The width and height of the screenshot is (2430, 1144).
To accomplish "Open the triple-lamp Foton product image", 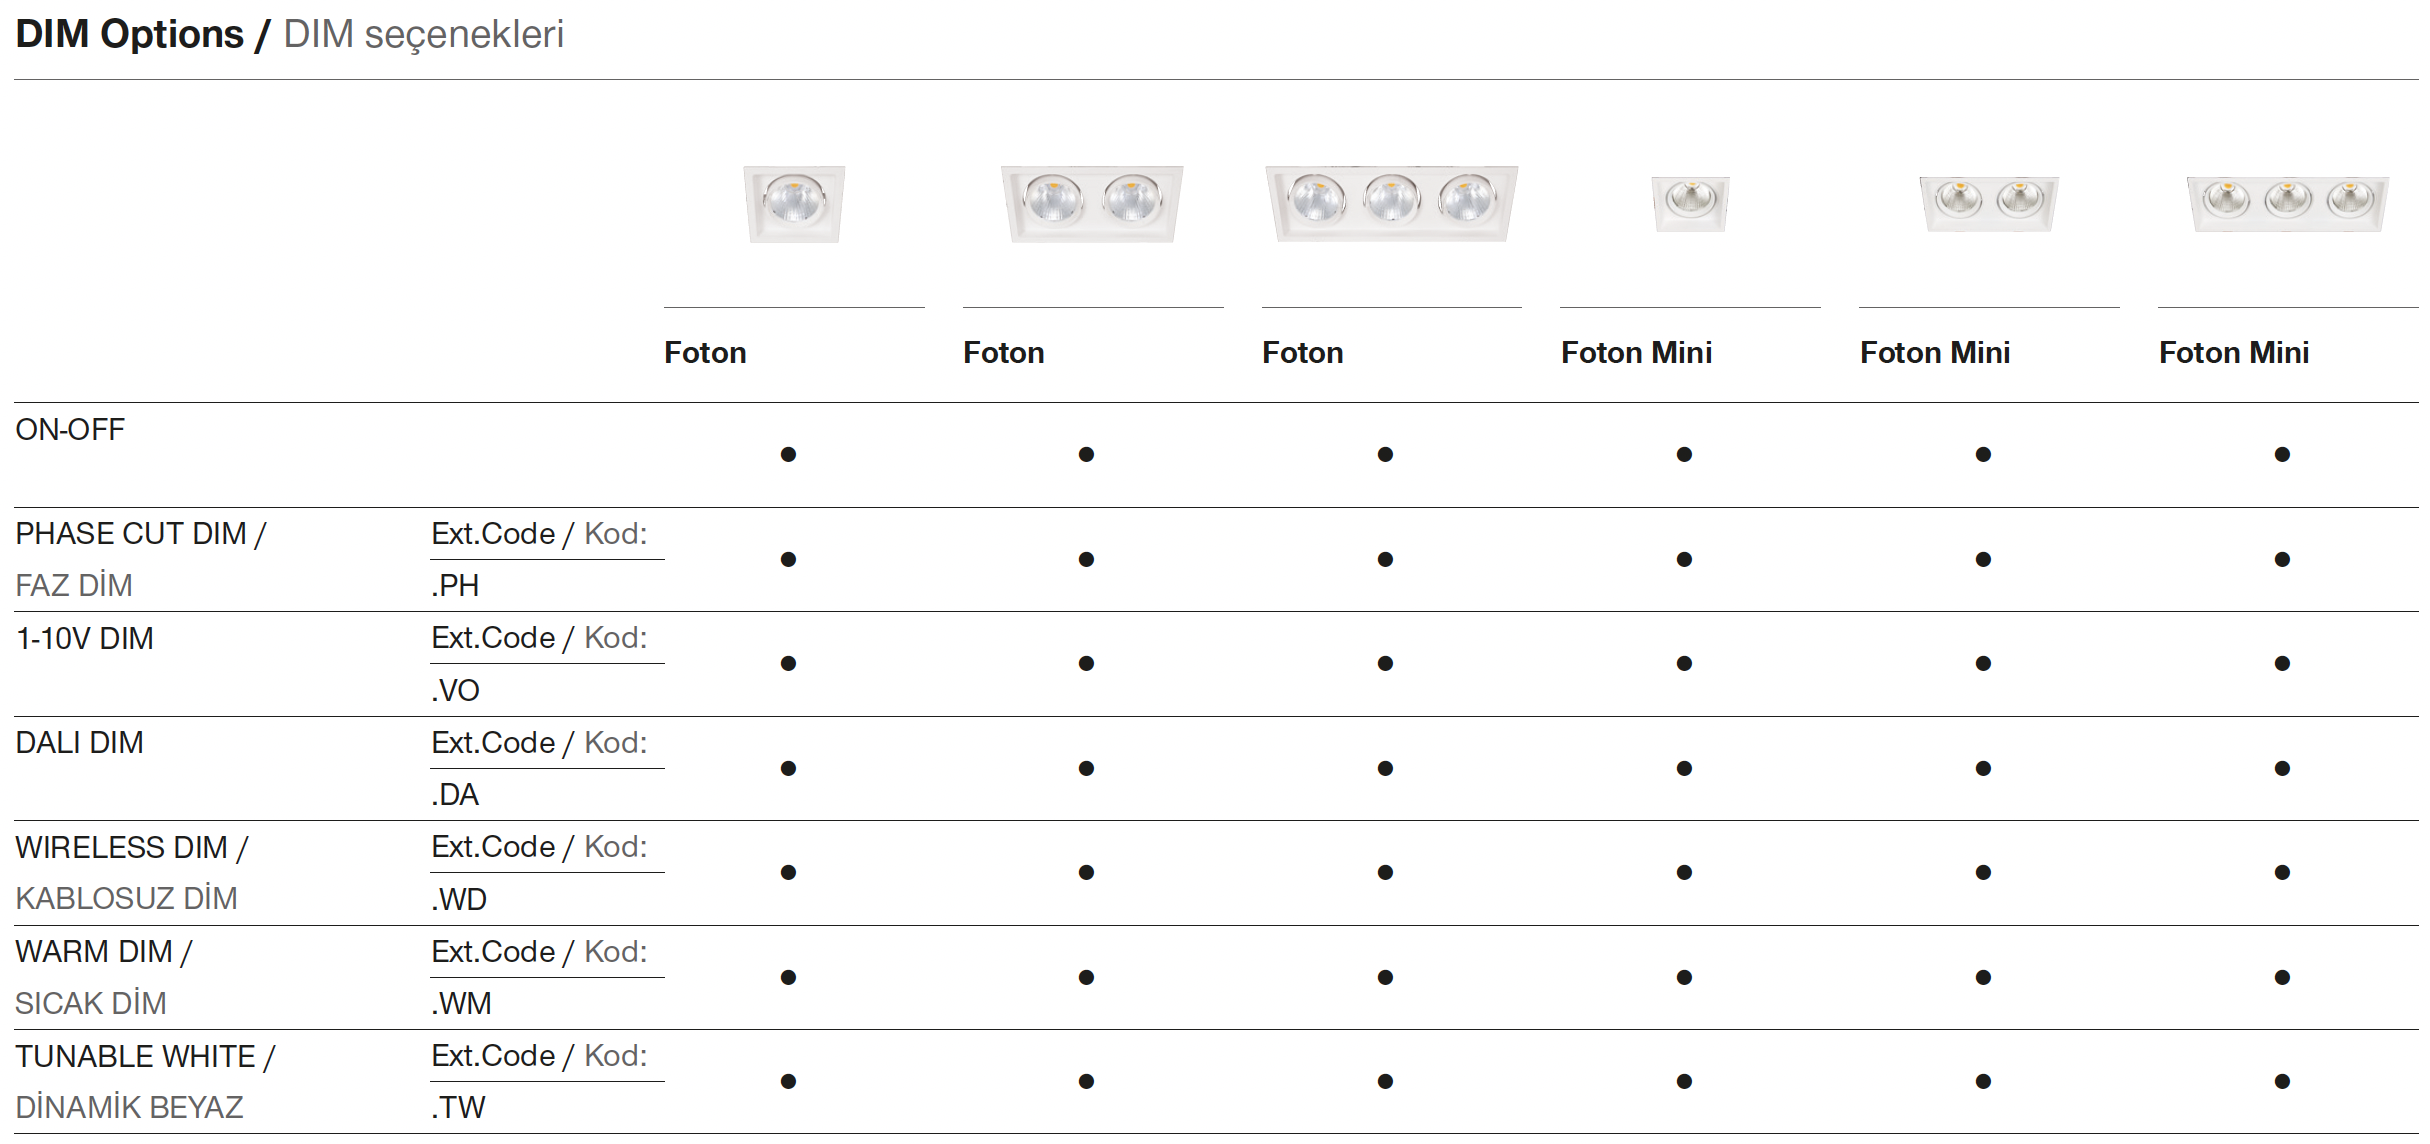I will coord(1391,203).
